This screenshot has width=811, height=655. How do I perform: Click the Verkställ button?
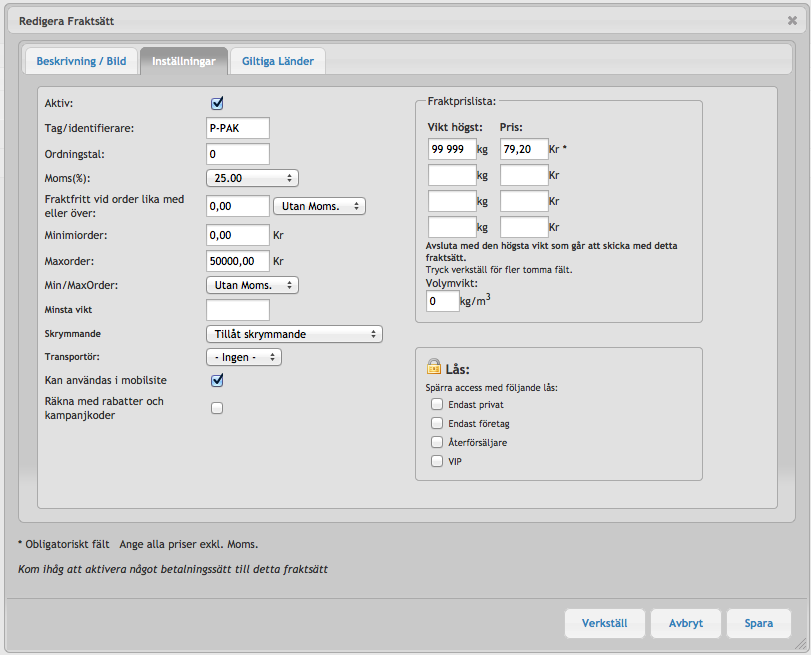[605, 623]
